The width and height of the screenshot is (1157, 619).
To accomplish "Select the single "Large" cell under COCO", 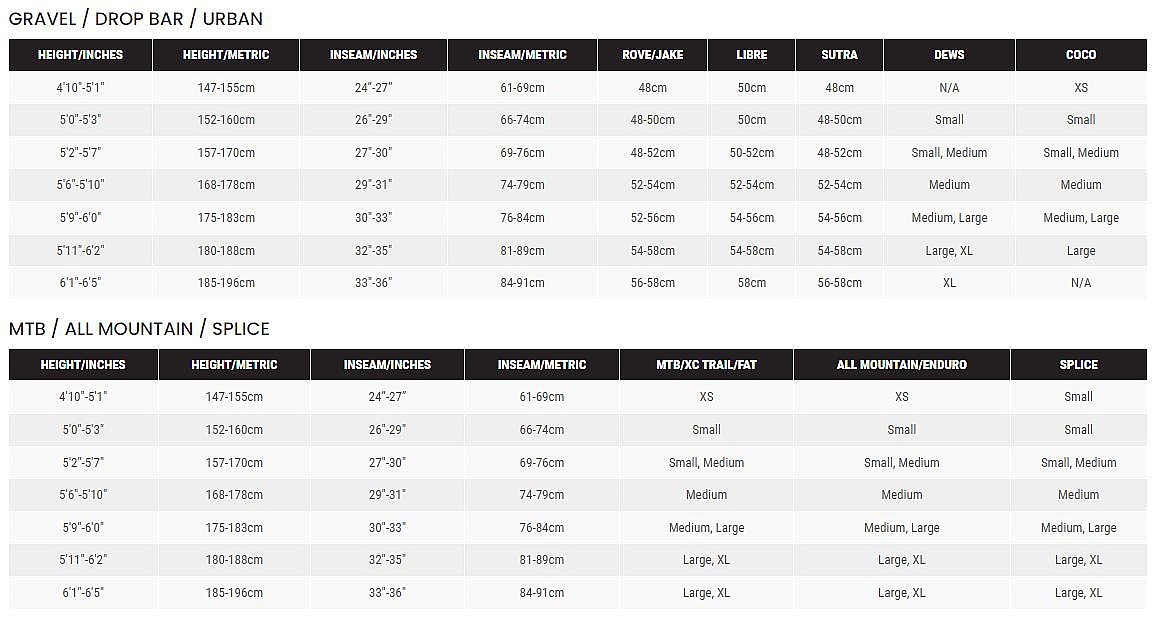I will [1080, 251].
